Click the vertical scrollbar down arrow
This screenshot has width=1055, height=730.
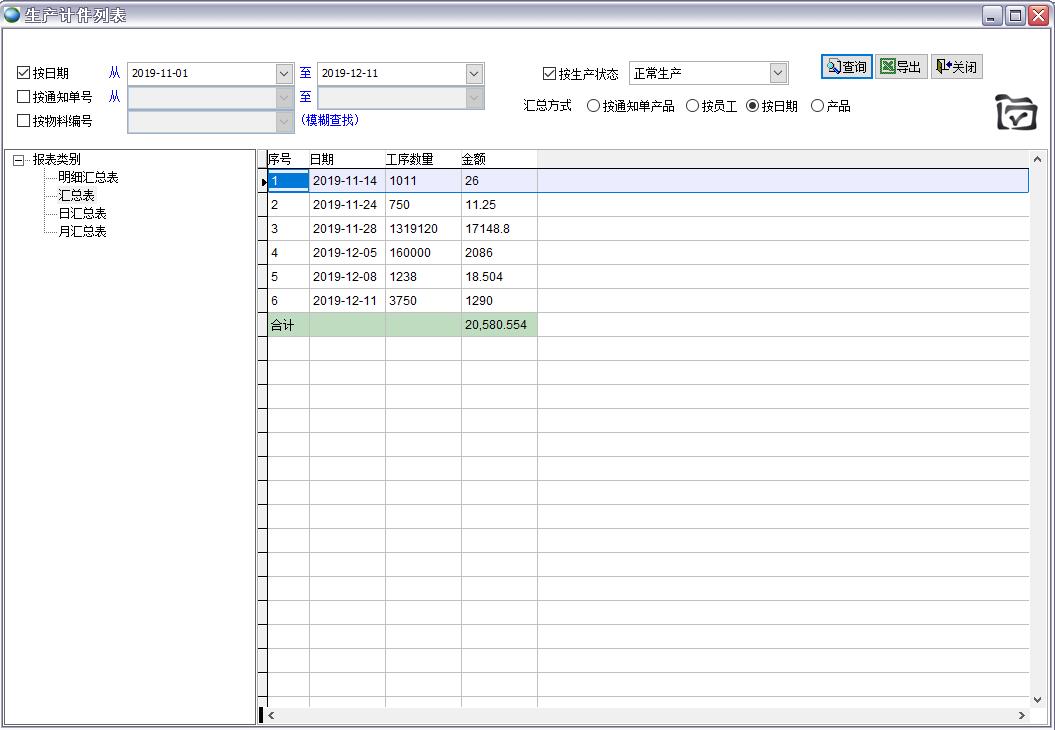pos(1037,700)
